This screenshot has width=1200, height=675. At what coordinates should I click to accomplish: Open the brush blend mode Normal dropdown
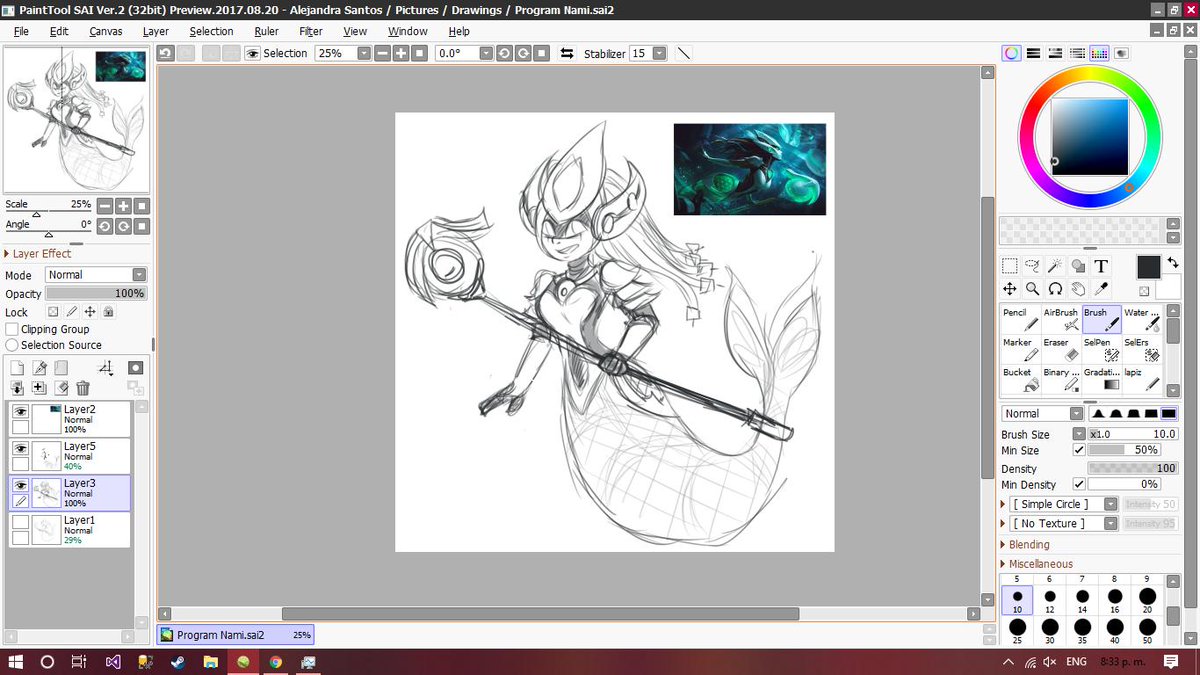coord(1043,413)
